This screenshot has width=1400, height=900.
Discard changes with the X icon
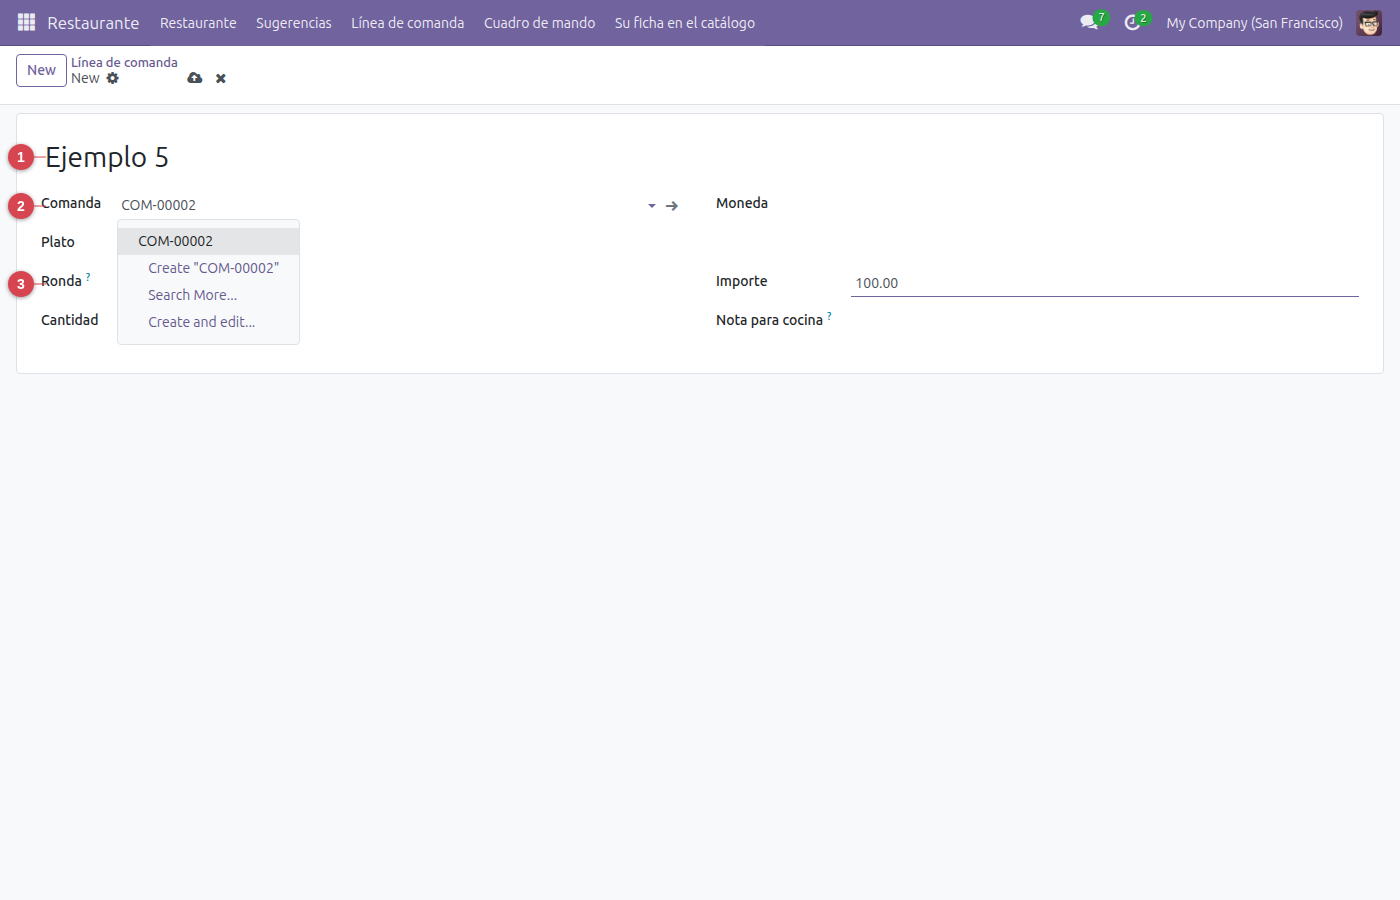[x=221, y=78]
